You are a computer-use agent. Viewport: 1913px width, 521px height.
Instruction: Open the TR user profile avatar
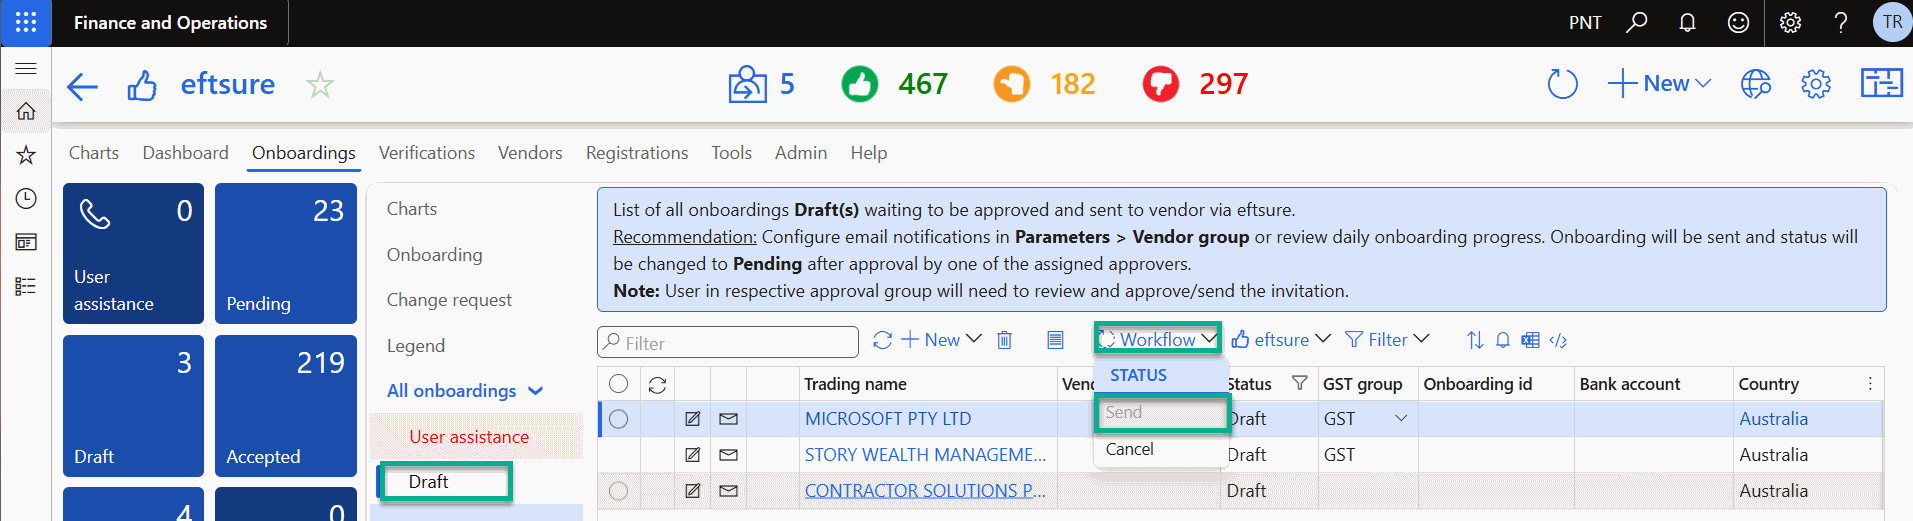point(1892,22)
